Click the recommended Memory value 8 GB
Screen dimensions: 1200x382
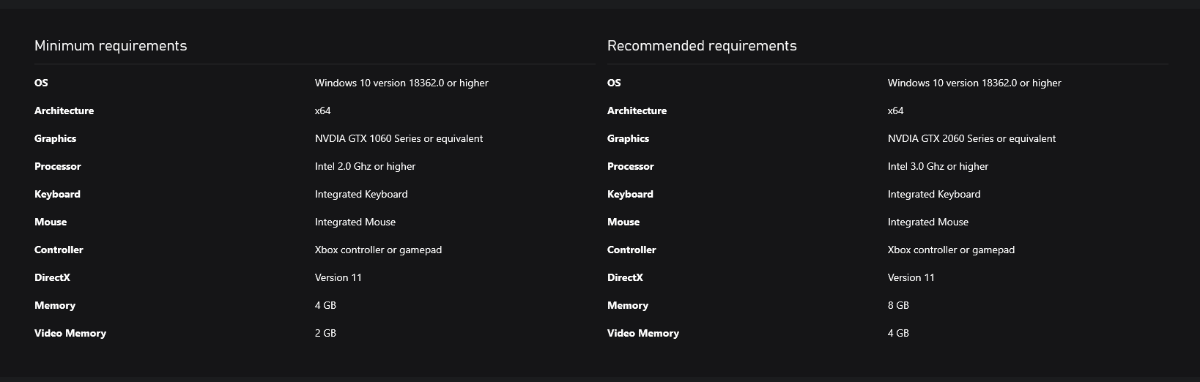point(899,306)
